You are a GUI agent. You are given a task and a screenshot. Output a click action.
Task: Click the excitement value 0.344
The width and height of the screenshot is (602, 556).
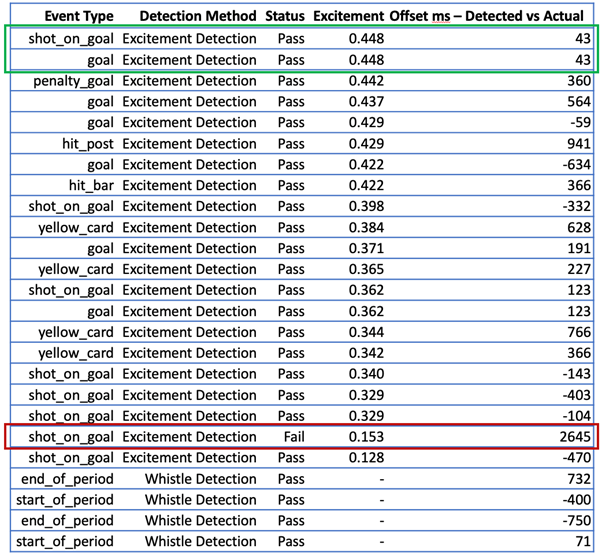pyautogui.click(x=366, y=332)
